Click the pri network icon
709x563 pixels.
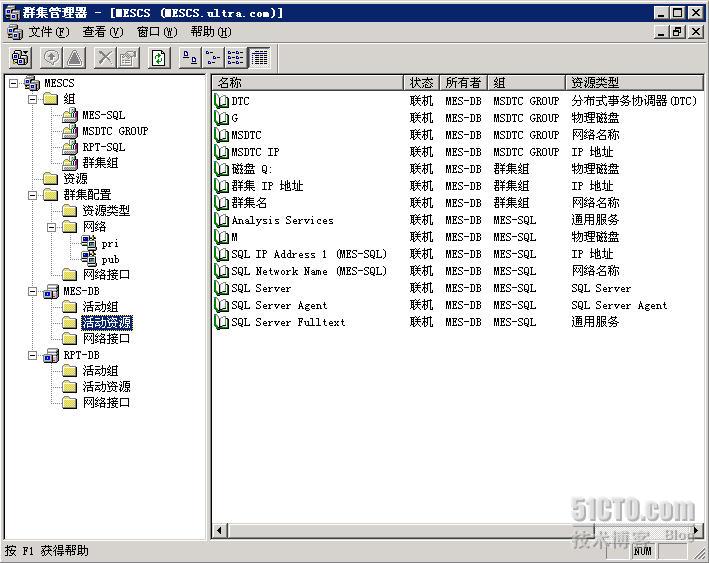coord(89,243)
